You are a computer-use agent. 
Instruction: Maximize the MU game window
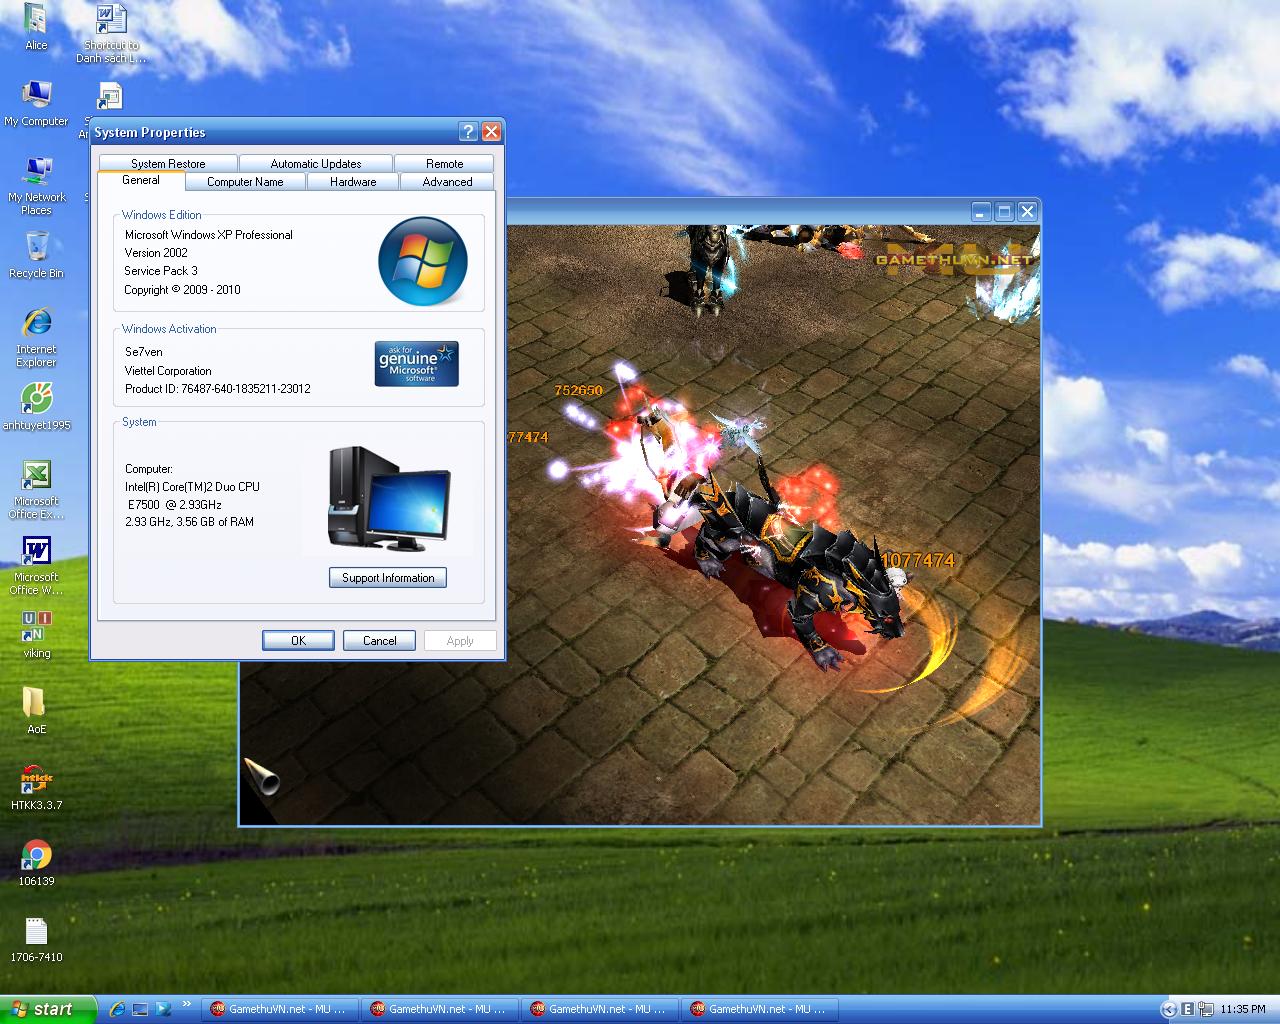click(x=1004, y=211)
